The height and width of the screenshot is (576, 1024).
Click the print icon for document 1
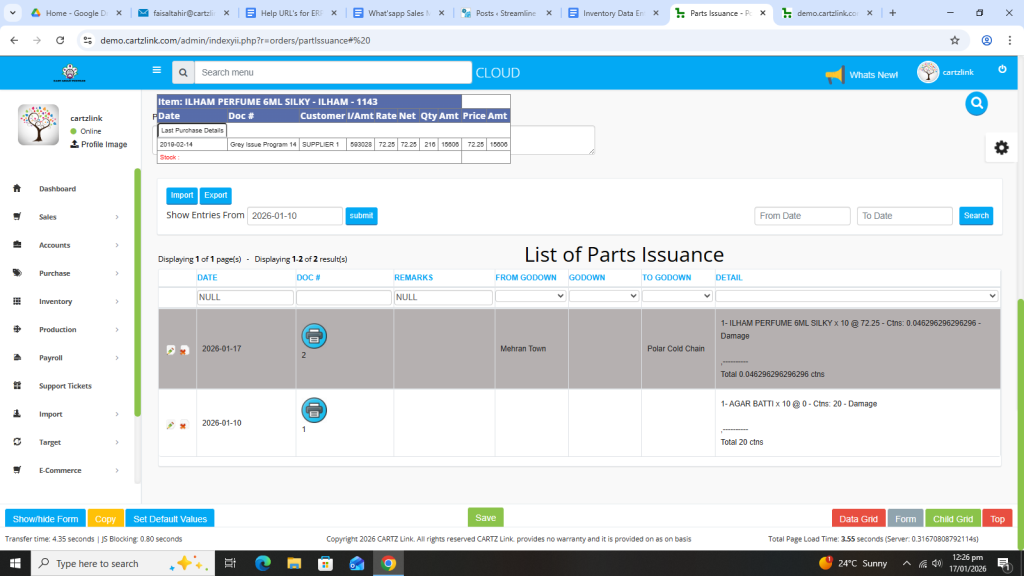coord(314,410)
